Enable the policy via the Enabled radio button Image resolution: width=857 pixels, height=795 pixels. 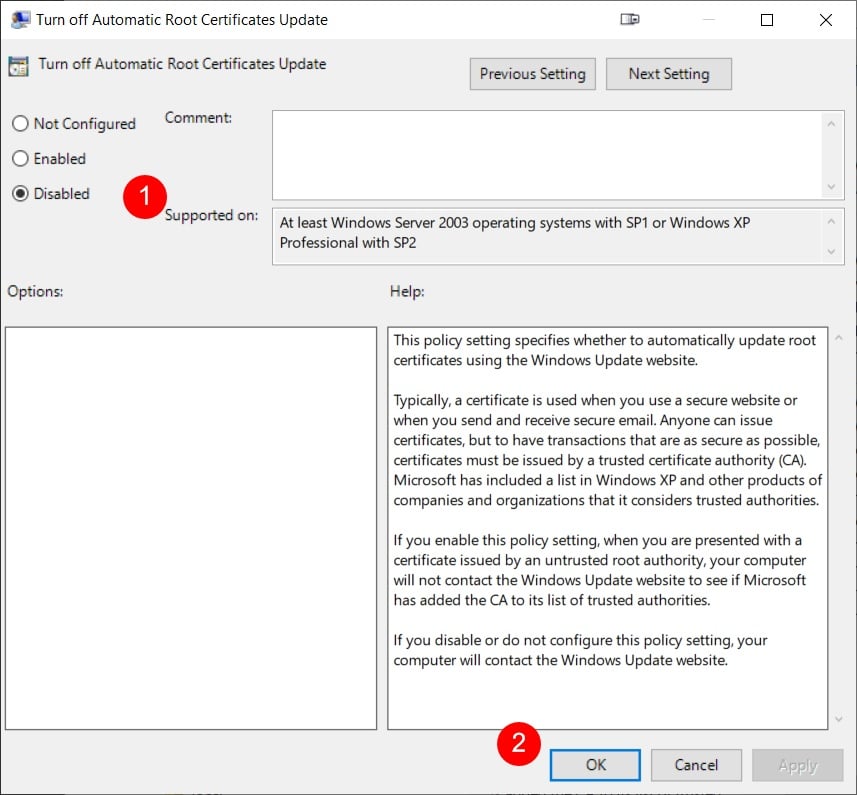coord(19,158)
